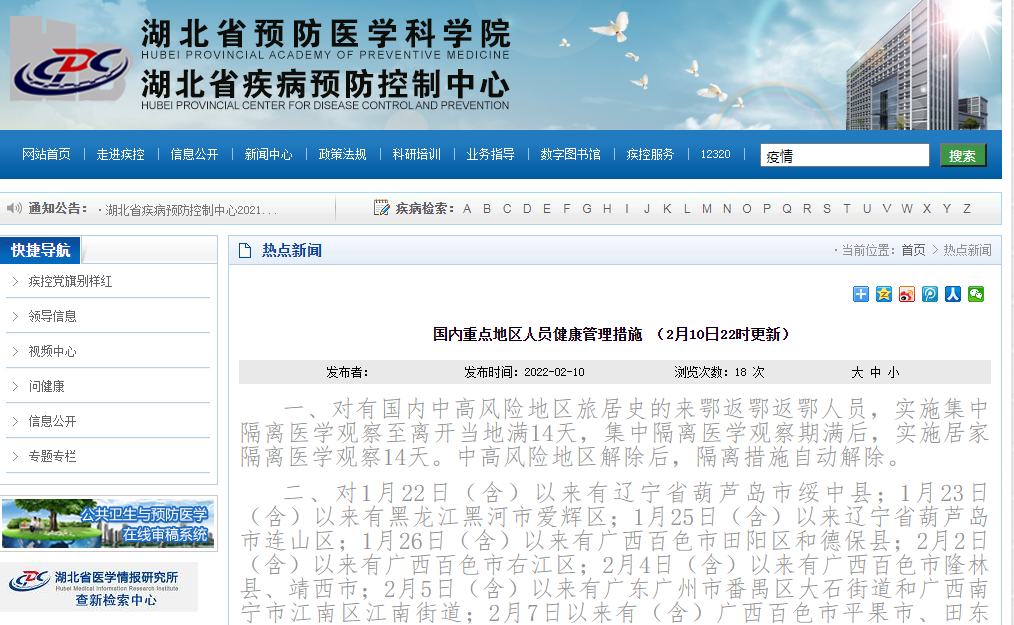Click the blue plus more-share icon

pos(860,294)
